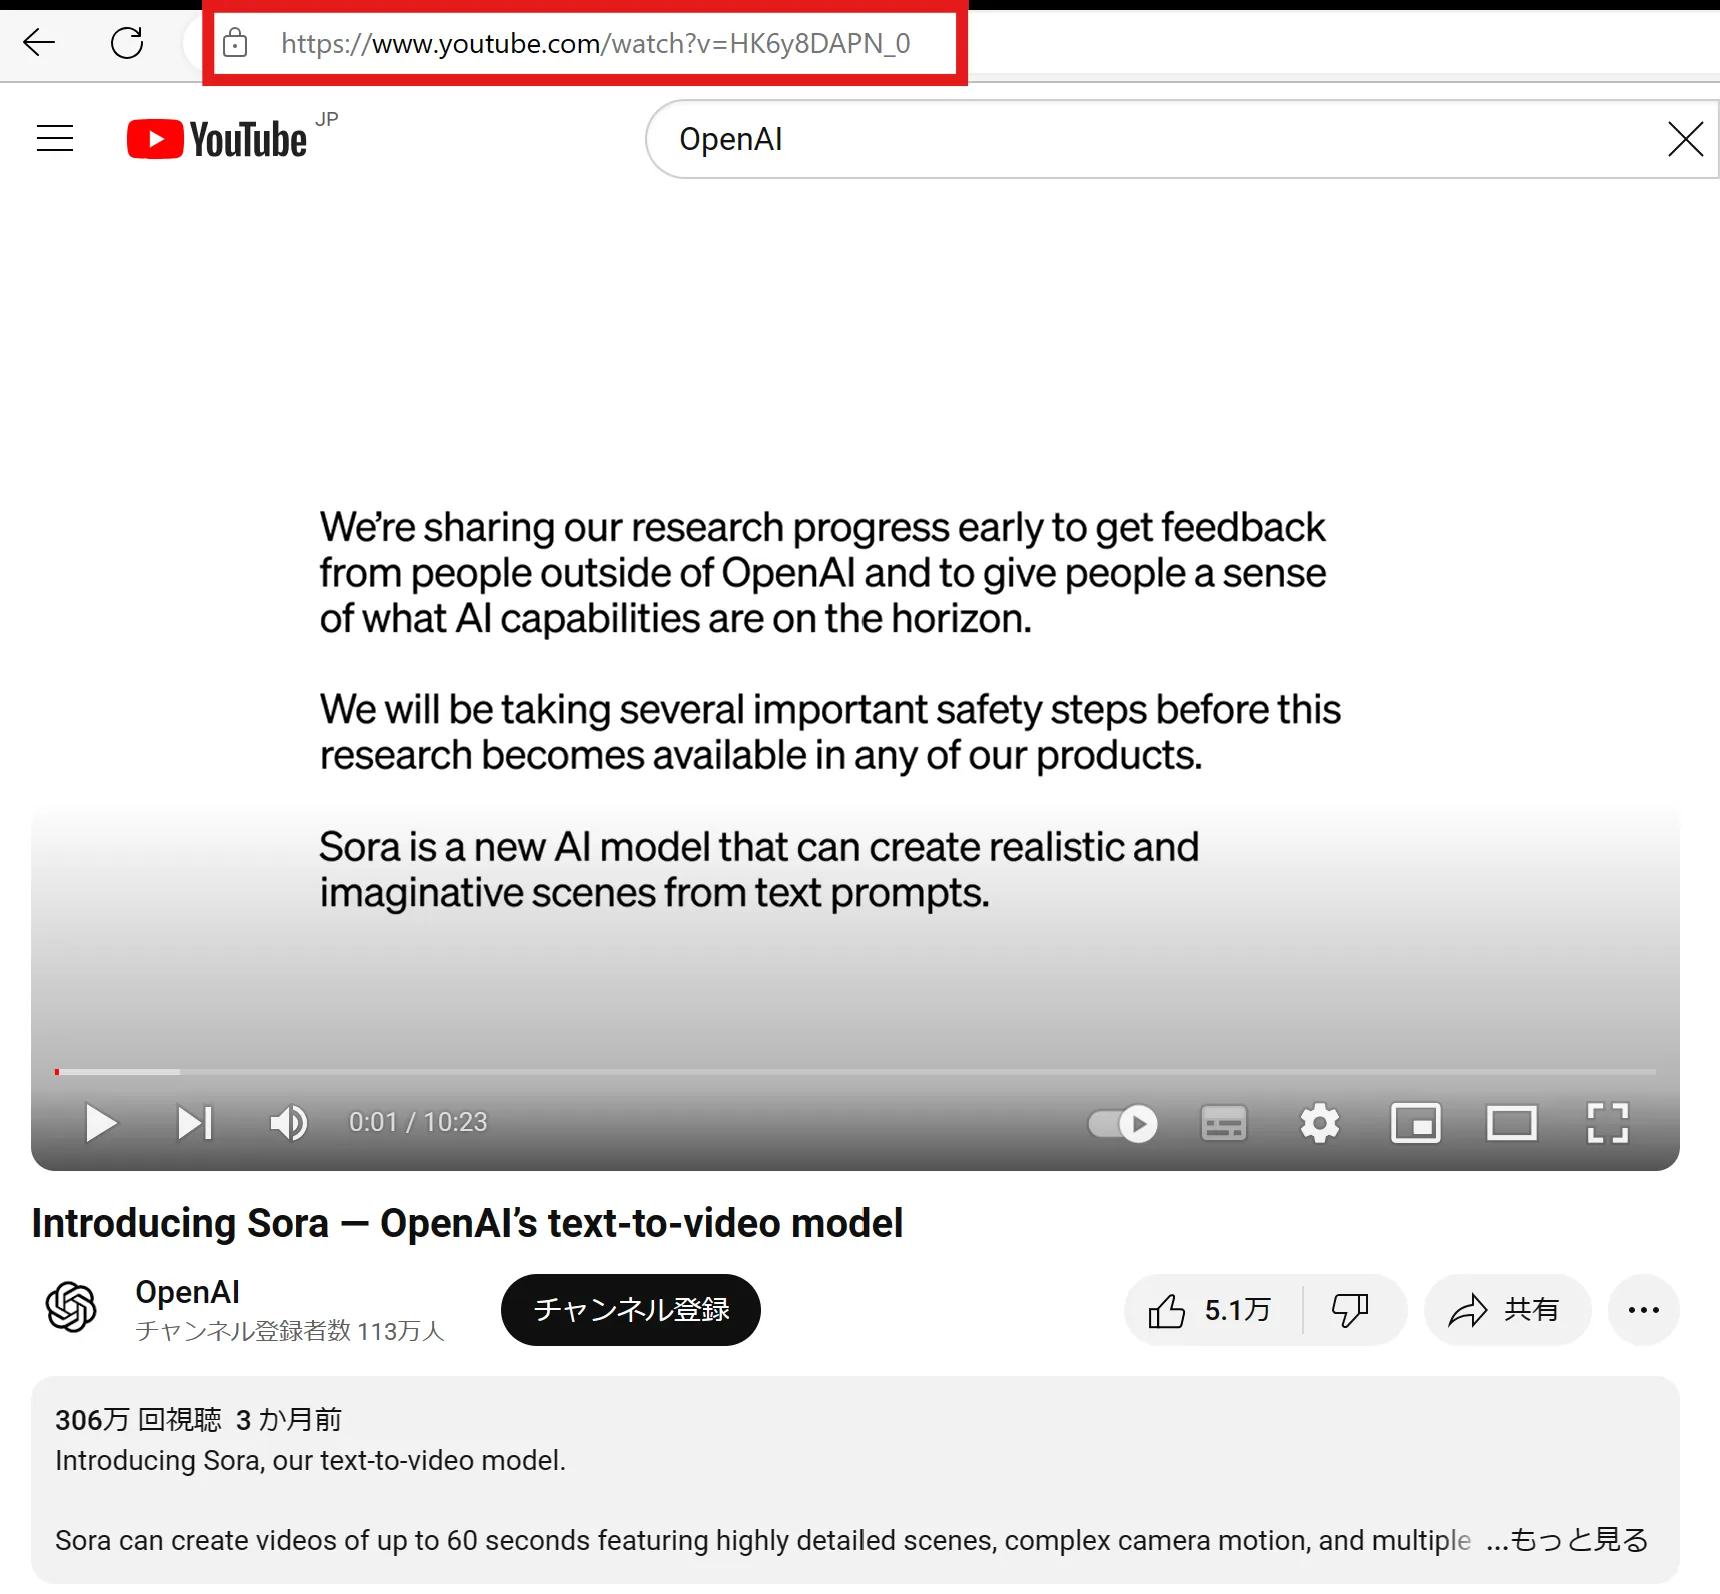Toggle the autoplay switch
The width and height of the screenshot is (1720, 1594).
pos(1123,1123)
